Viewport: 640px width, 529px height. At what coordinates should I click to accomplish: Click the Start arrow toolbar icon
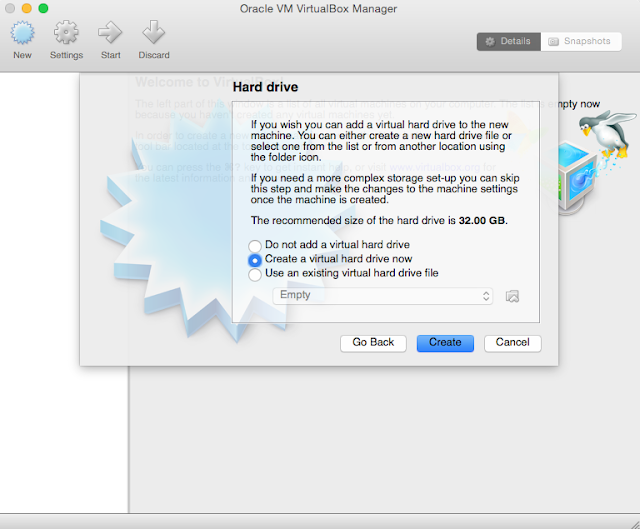click(x=110, y=33)
